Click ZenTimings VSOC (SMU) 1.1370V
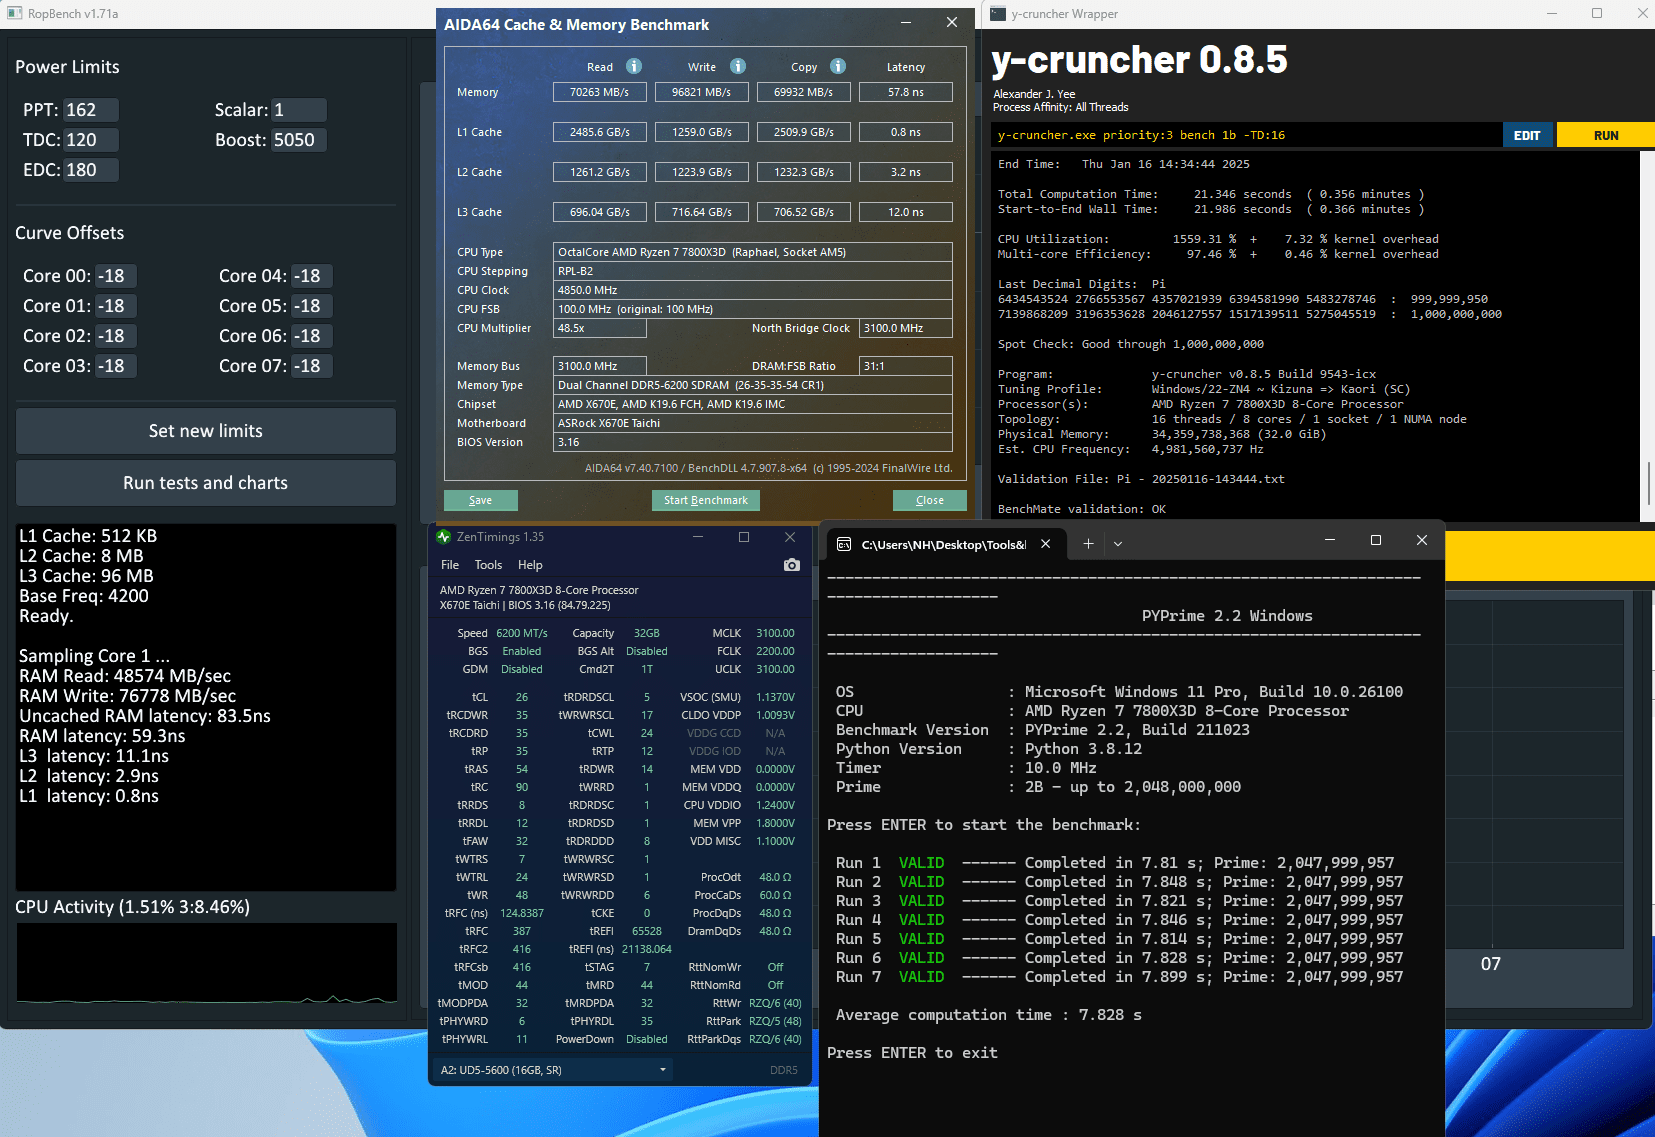 point(775,697)
